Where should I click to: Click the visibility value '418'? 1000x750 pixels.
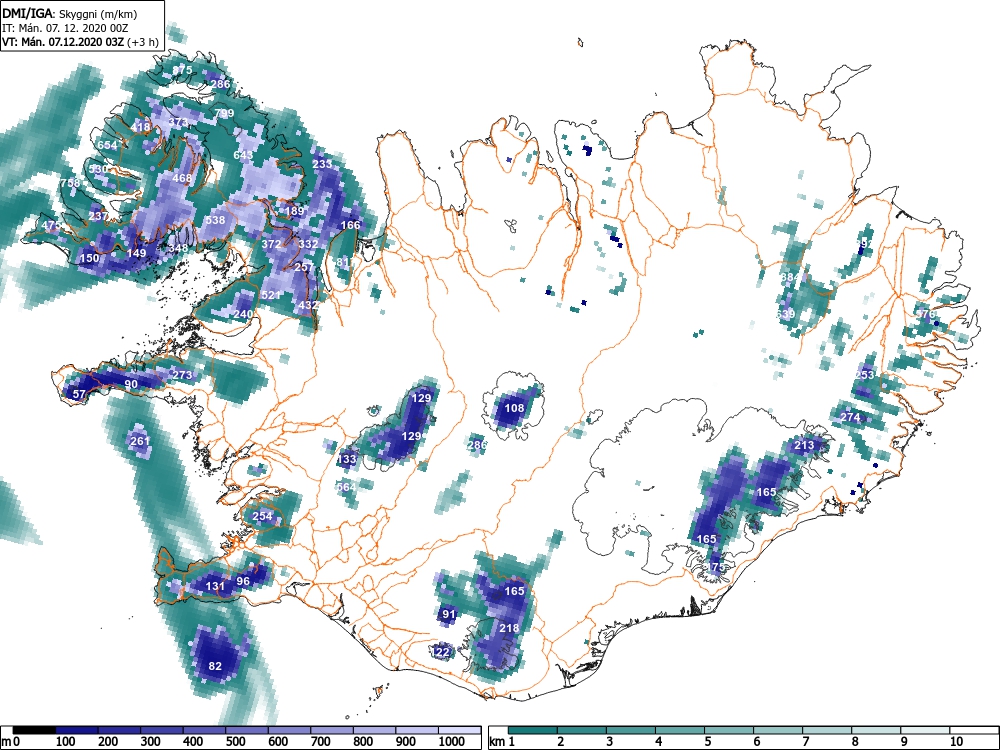(140, 127)
